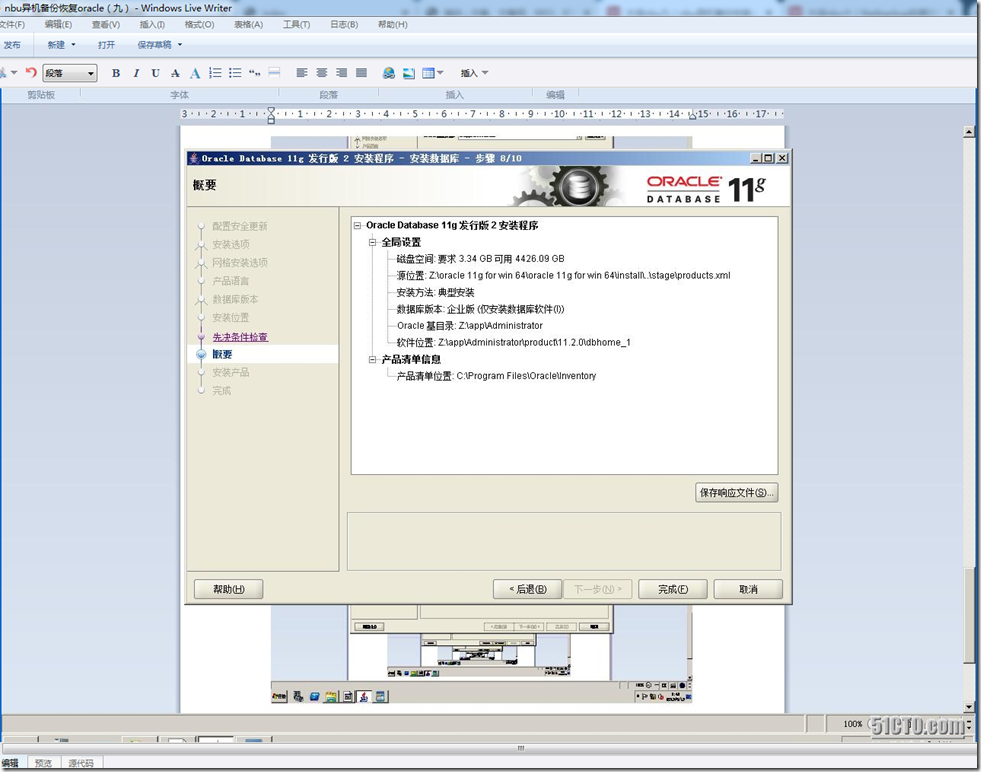Image resolution: width=981 pixels, height=772 pixels.
Task: Apply blockquote formatting
Action: coord(255,73)
